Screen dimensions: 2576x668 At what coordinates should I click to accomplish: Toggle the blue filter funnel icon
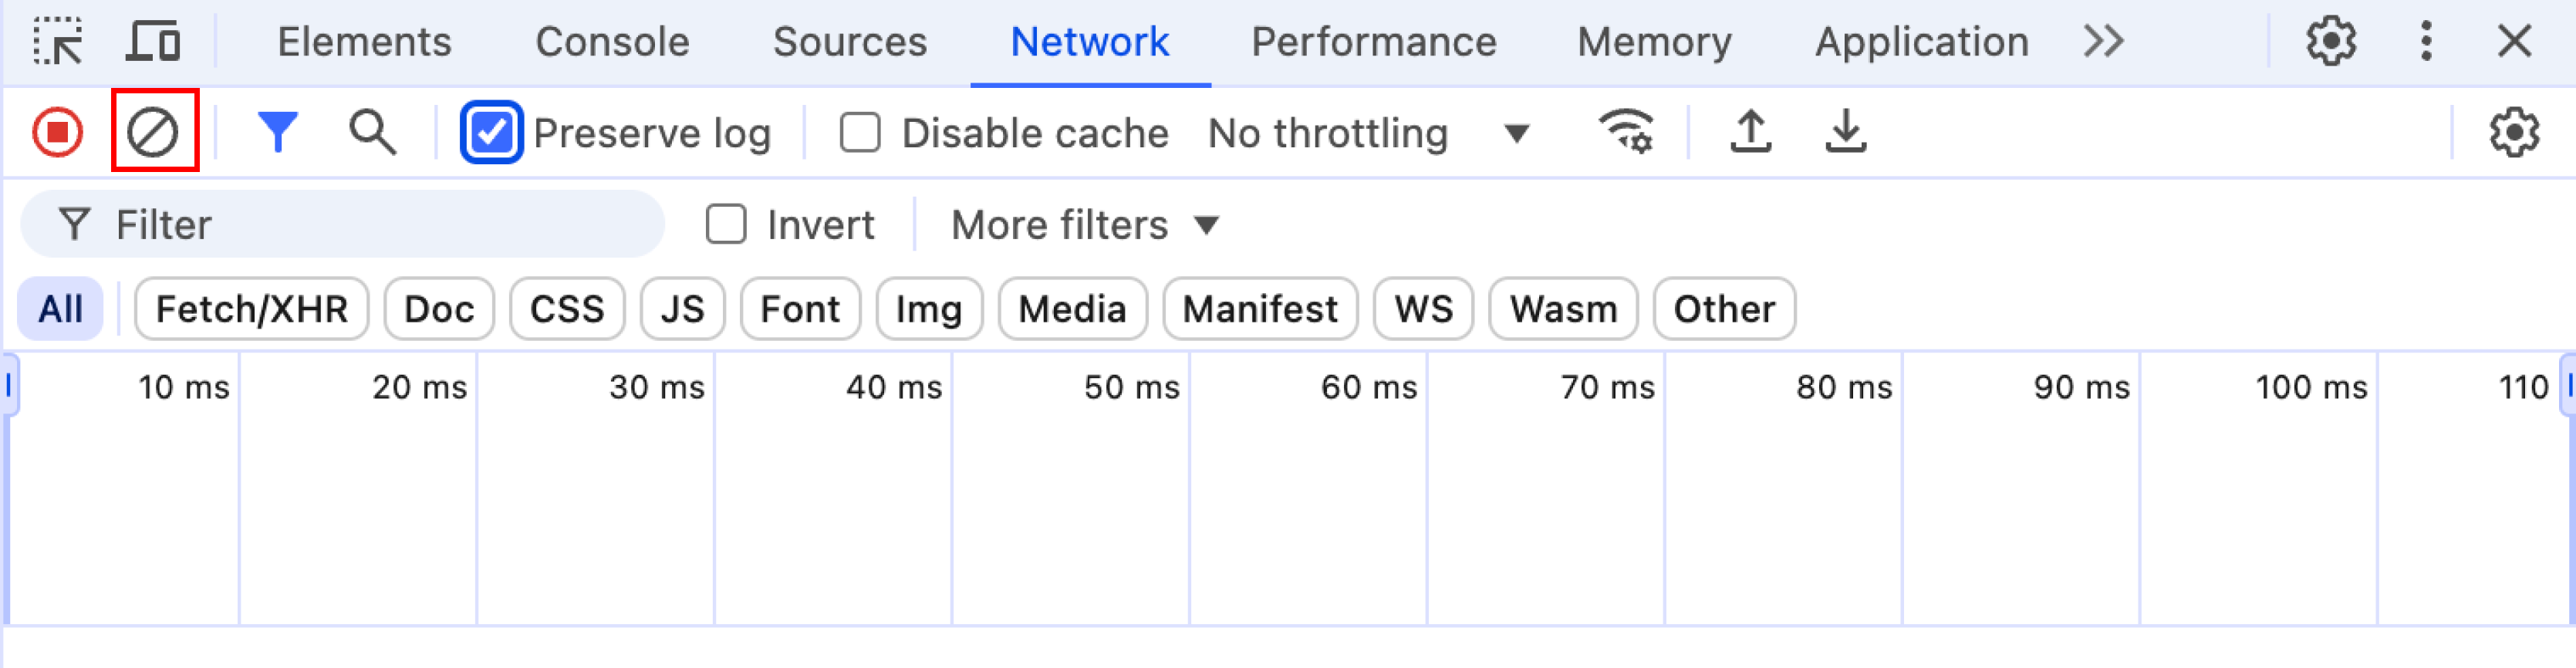[277, 132]
